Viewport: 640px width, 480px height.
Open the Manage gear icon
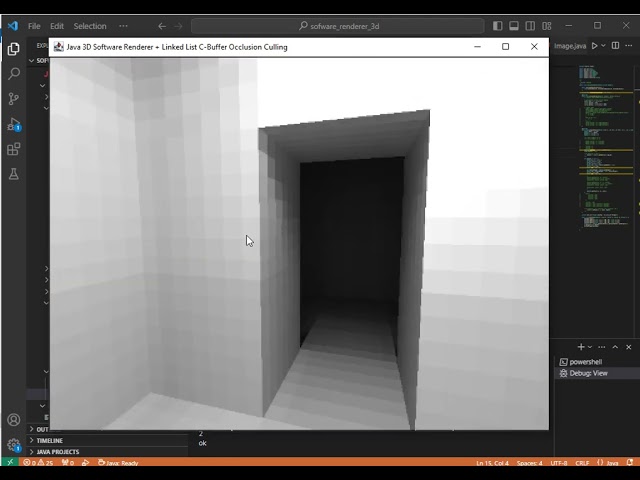point(13,444)
